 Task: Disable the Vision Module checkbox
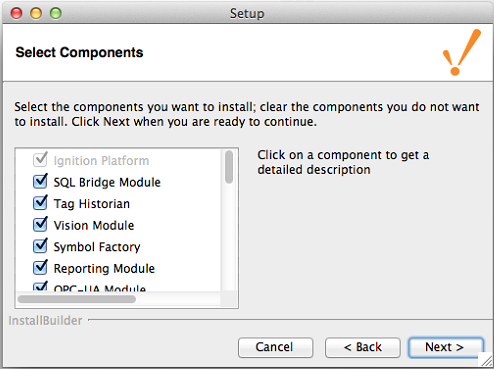40,225
